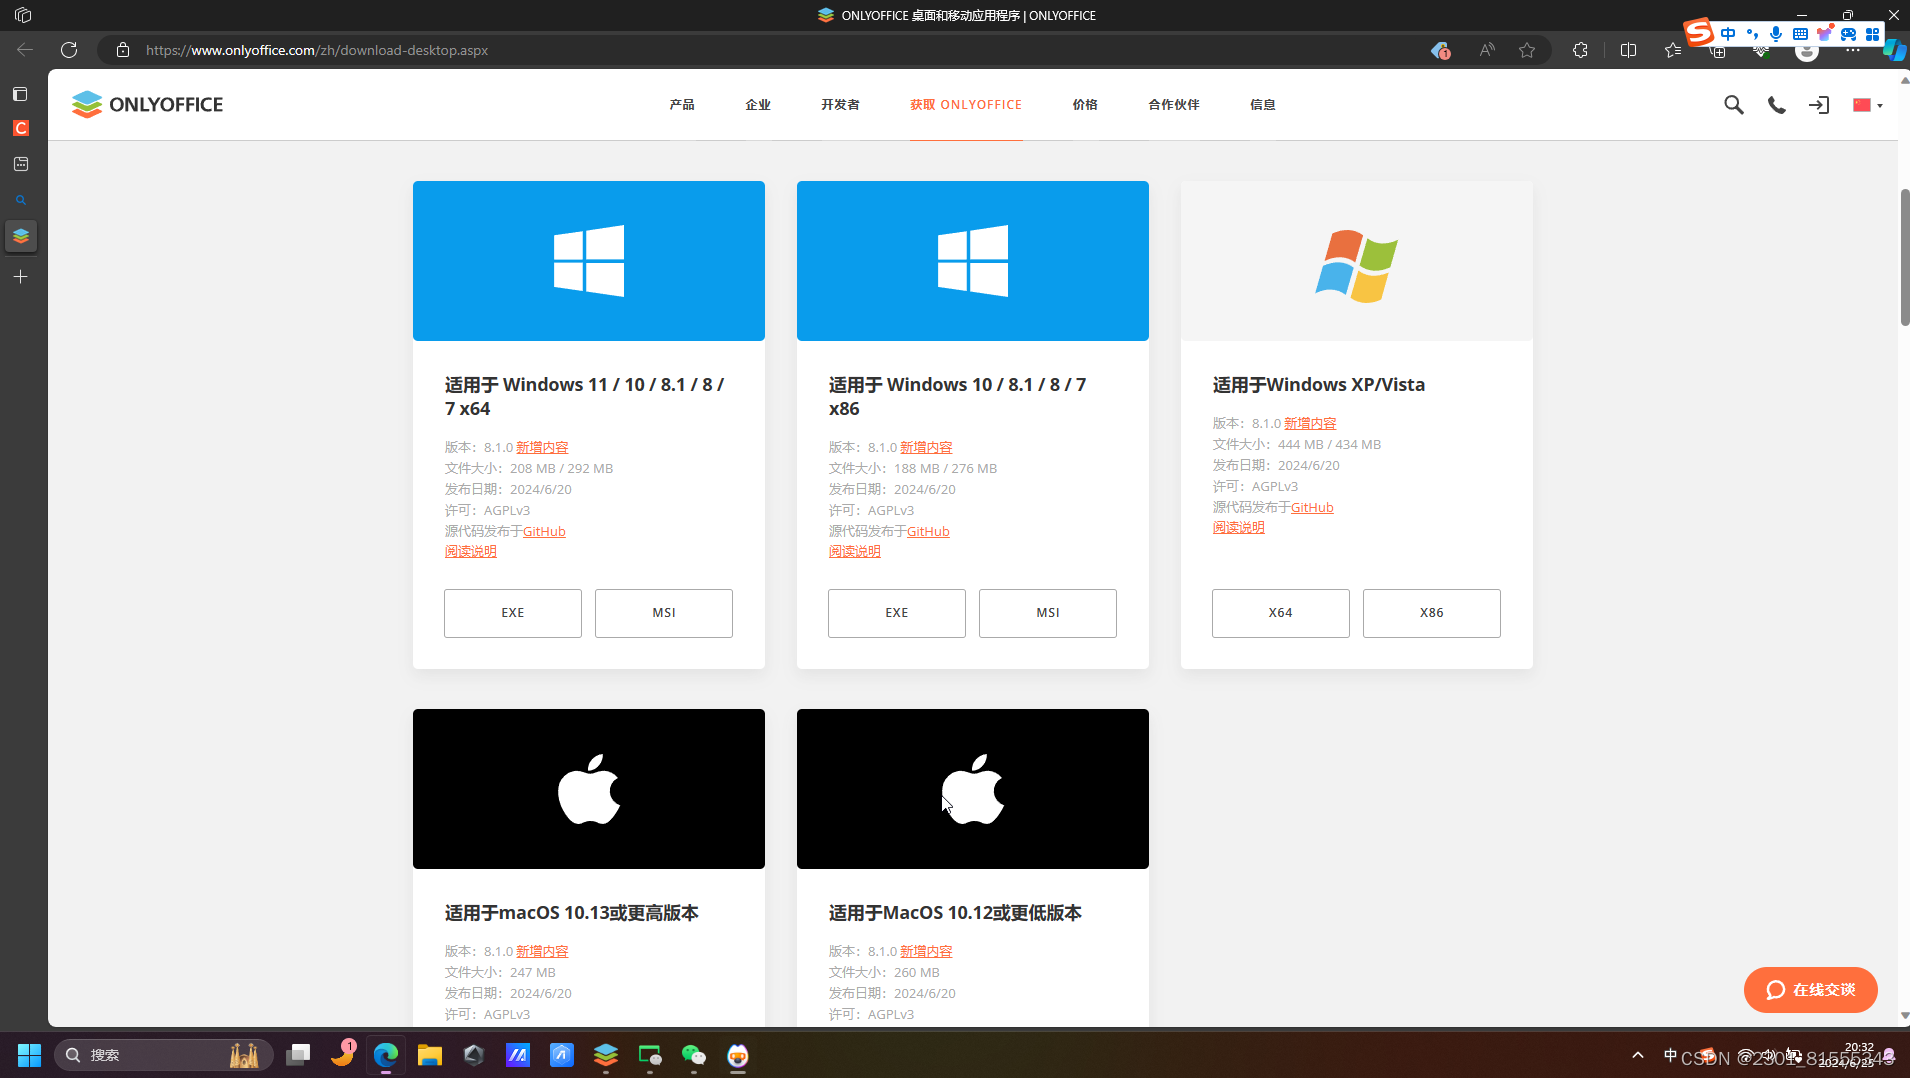Image resolution: width=1910 pixels, height=1078 pixels.
Task: Open 阅读说明 link in Windows XP/Vista card
Action: 1238,527
